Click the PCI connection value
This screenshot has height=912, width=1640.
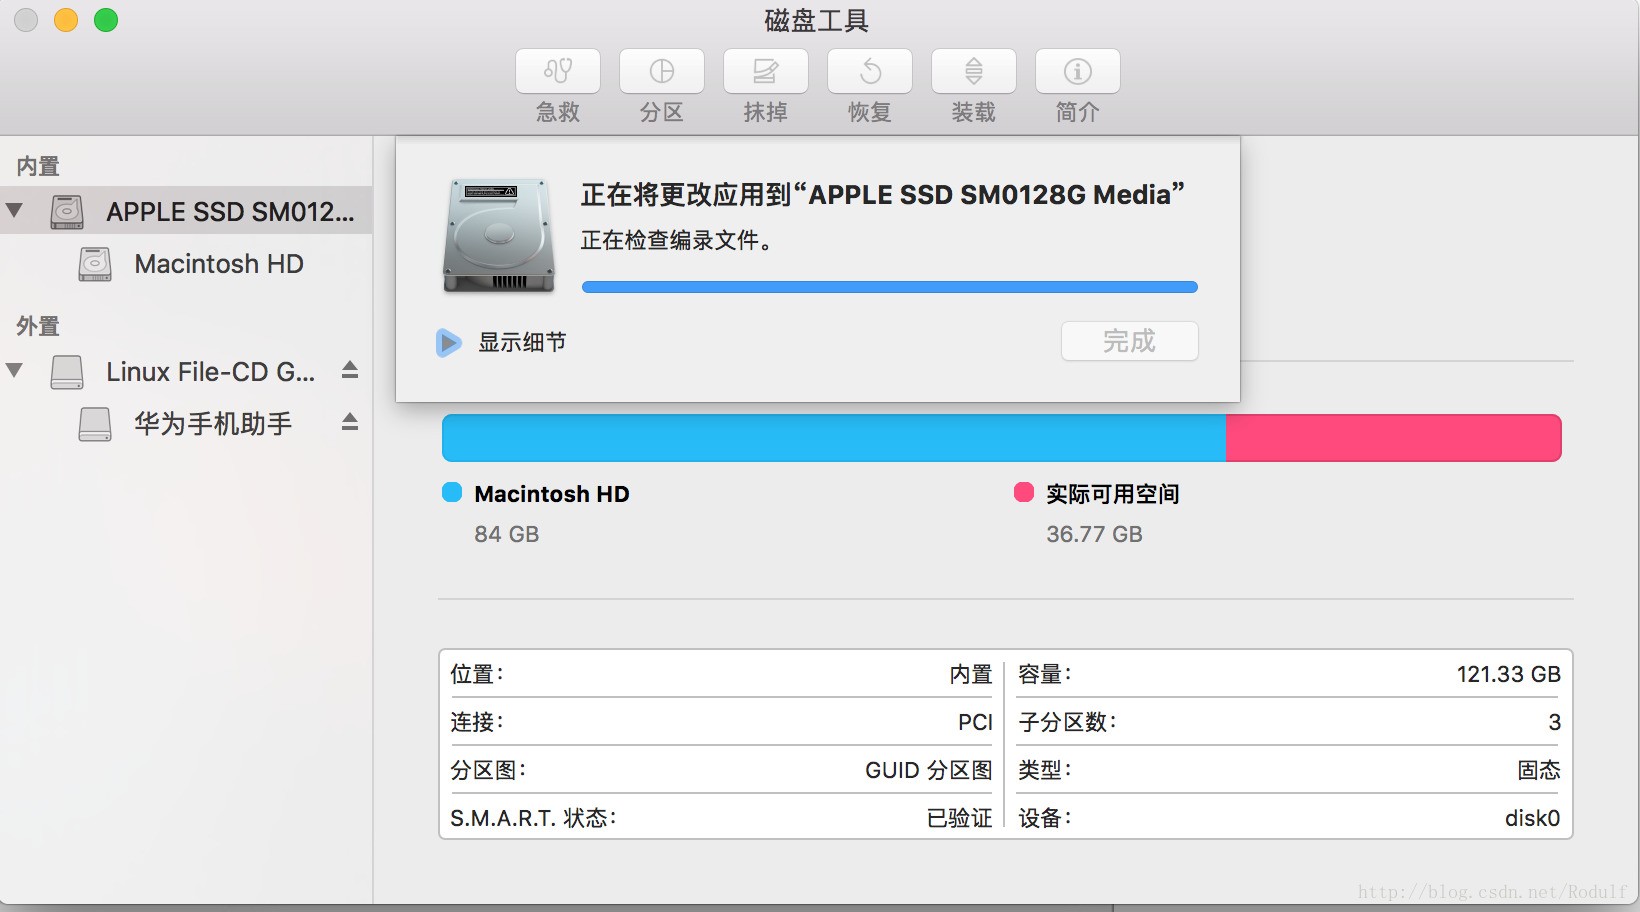point(975,722)
